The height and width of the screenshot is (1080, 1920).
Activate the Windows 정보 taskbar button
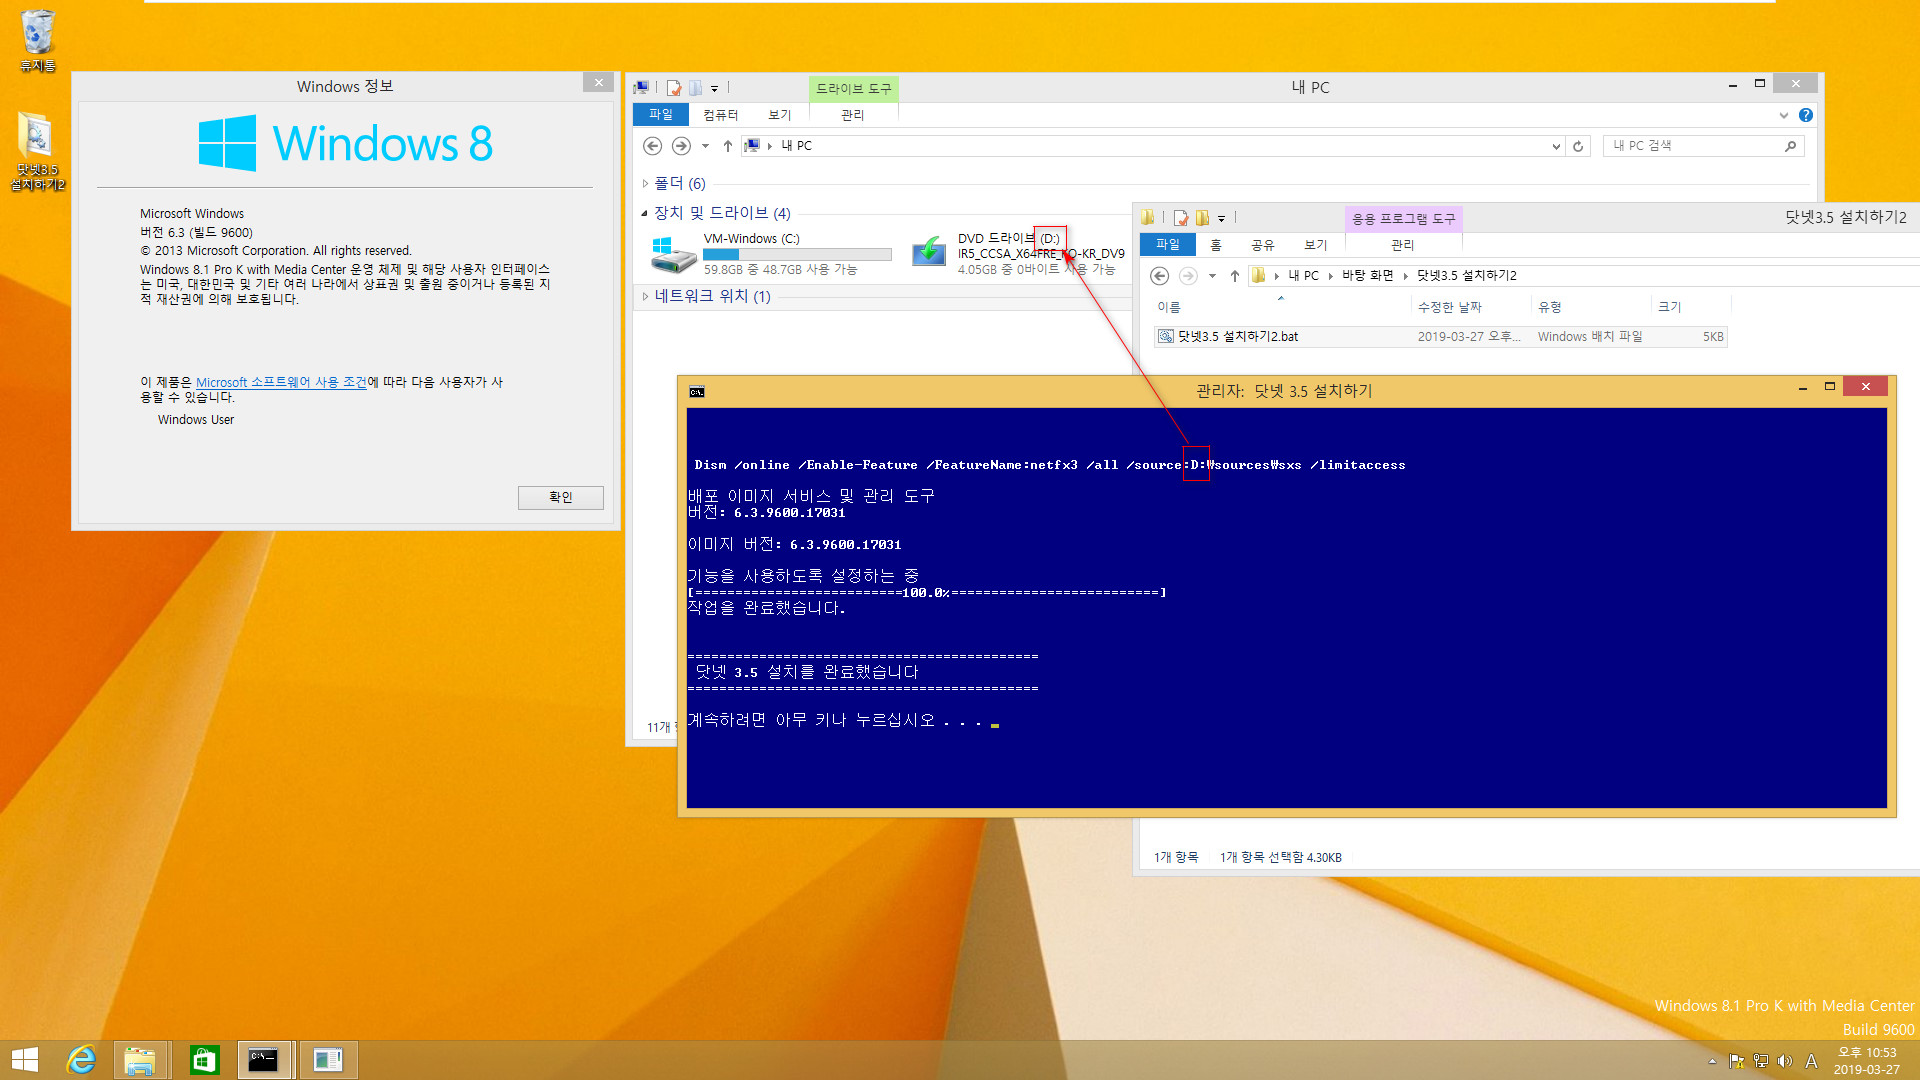328,1060
